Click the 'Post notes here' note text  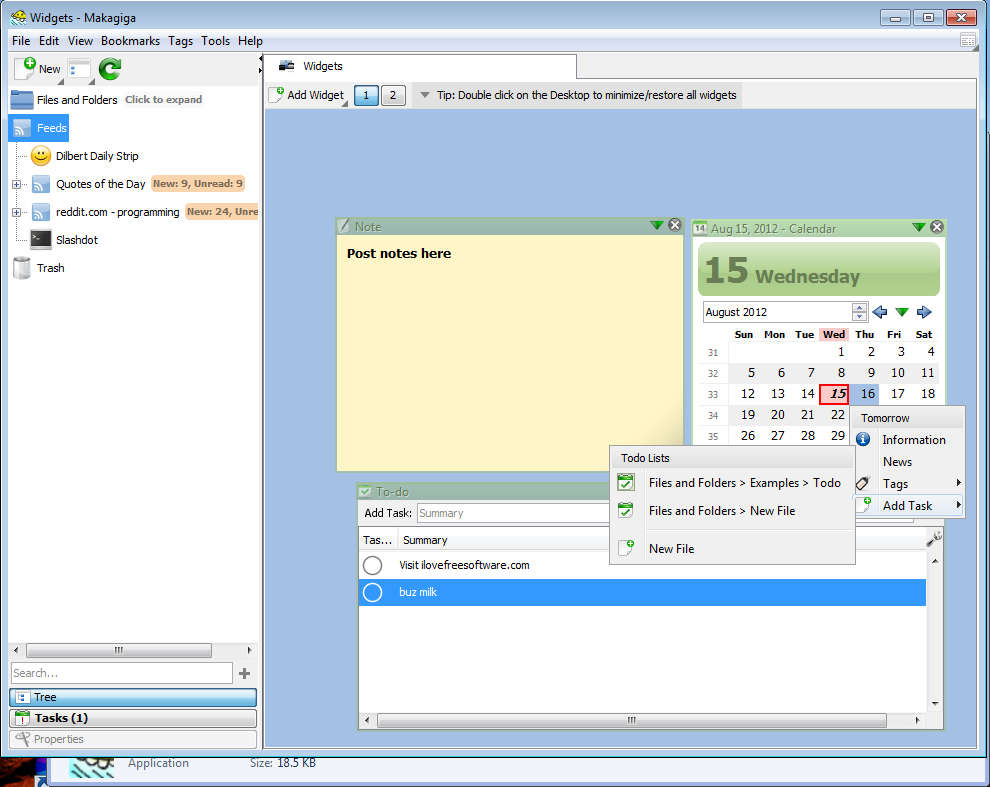tap(399, 253)
